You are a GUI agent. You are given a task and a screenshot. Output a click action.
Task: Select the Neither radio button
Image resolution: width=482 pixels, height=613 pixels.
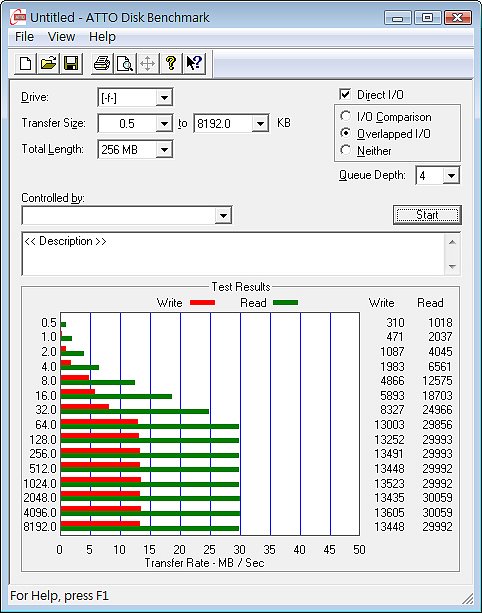click(x=345, y=150)
